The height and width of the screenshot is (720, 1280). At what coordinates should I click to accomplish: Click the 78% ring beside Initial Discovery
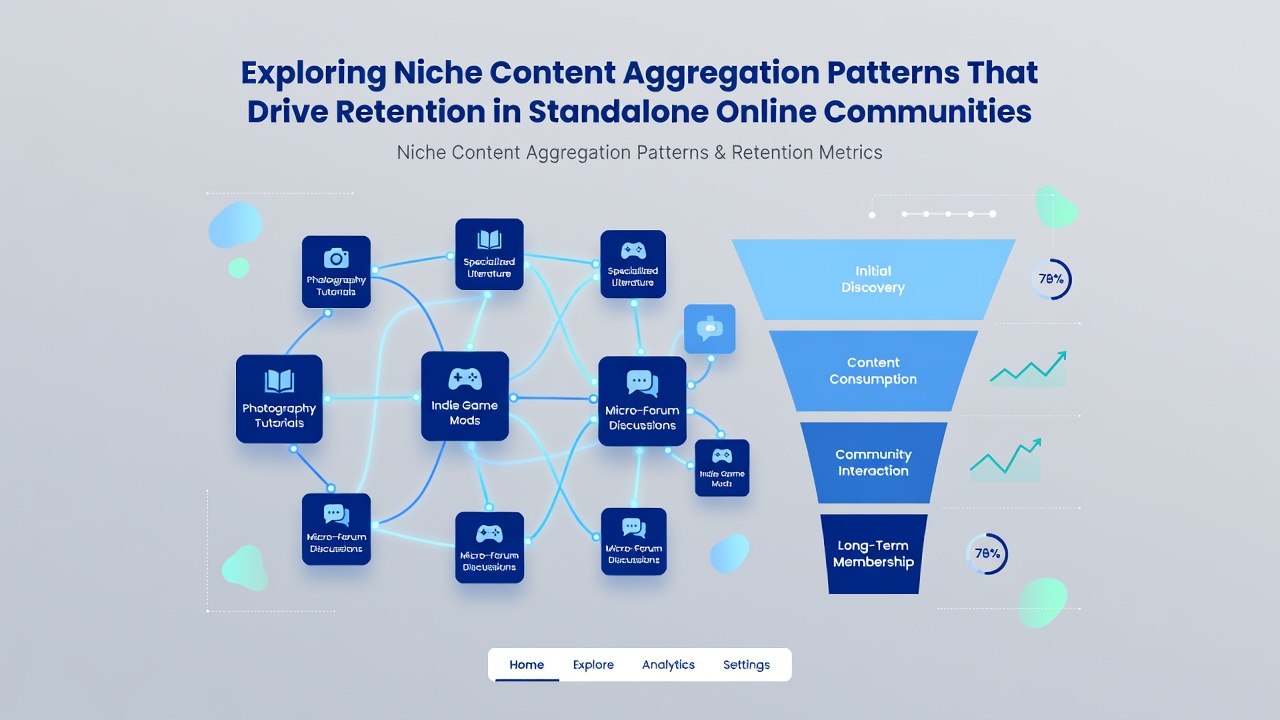1051,279
